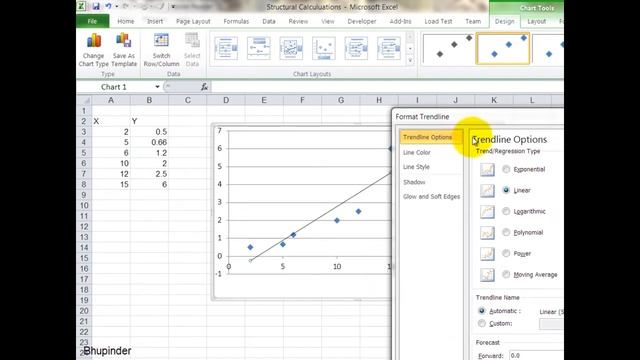Screen dimensions: 640x360
Task: Click the Undo icon in quick access toolbar
Action: click(x=108, y=6)
